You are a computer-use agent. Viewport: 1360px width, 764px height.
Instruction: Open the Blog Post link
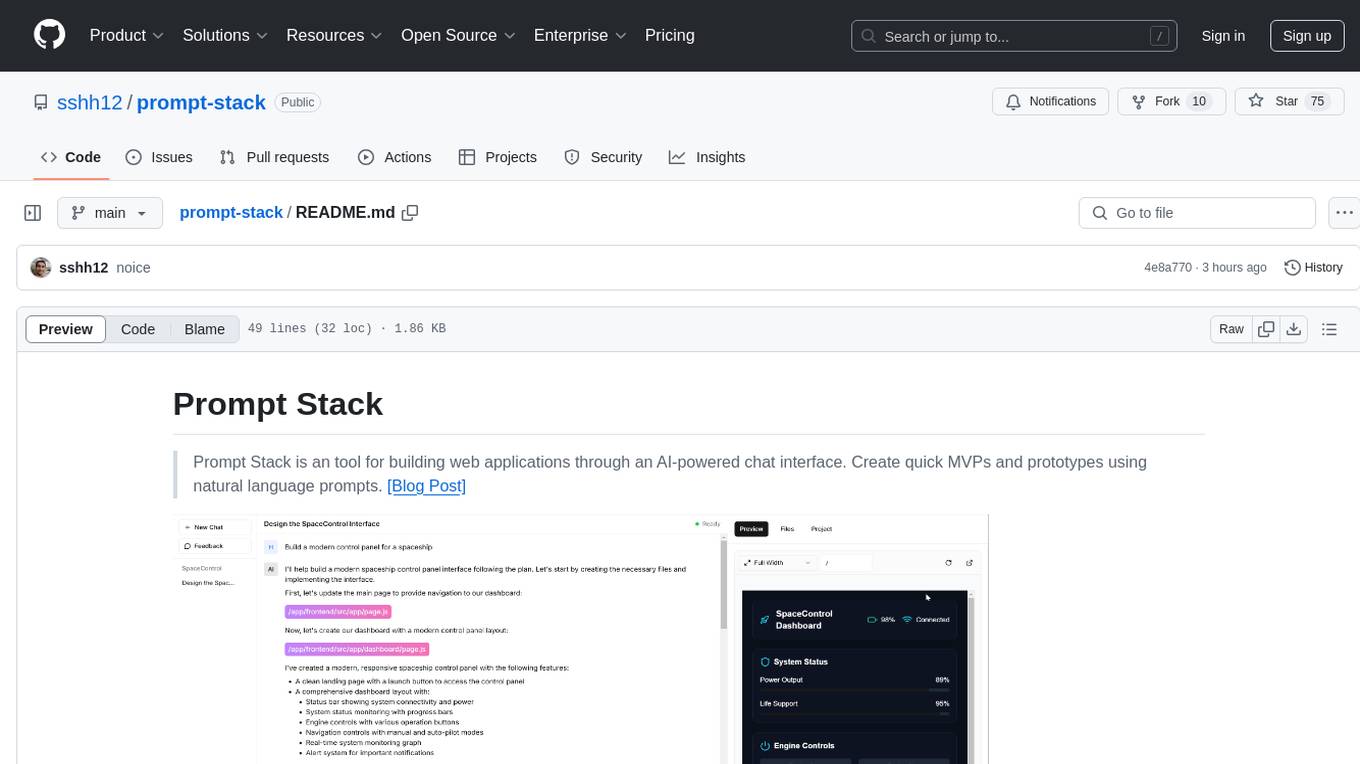point(426,486)
